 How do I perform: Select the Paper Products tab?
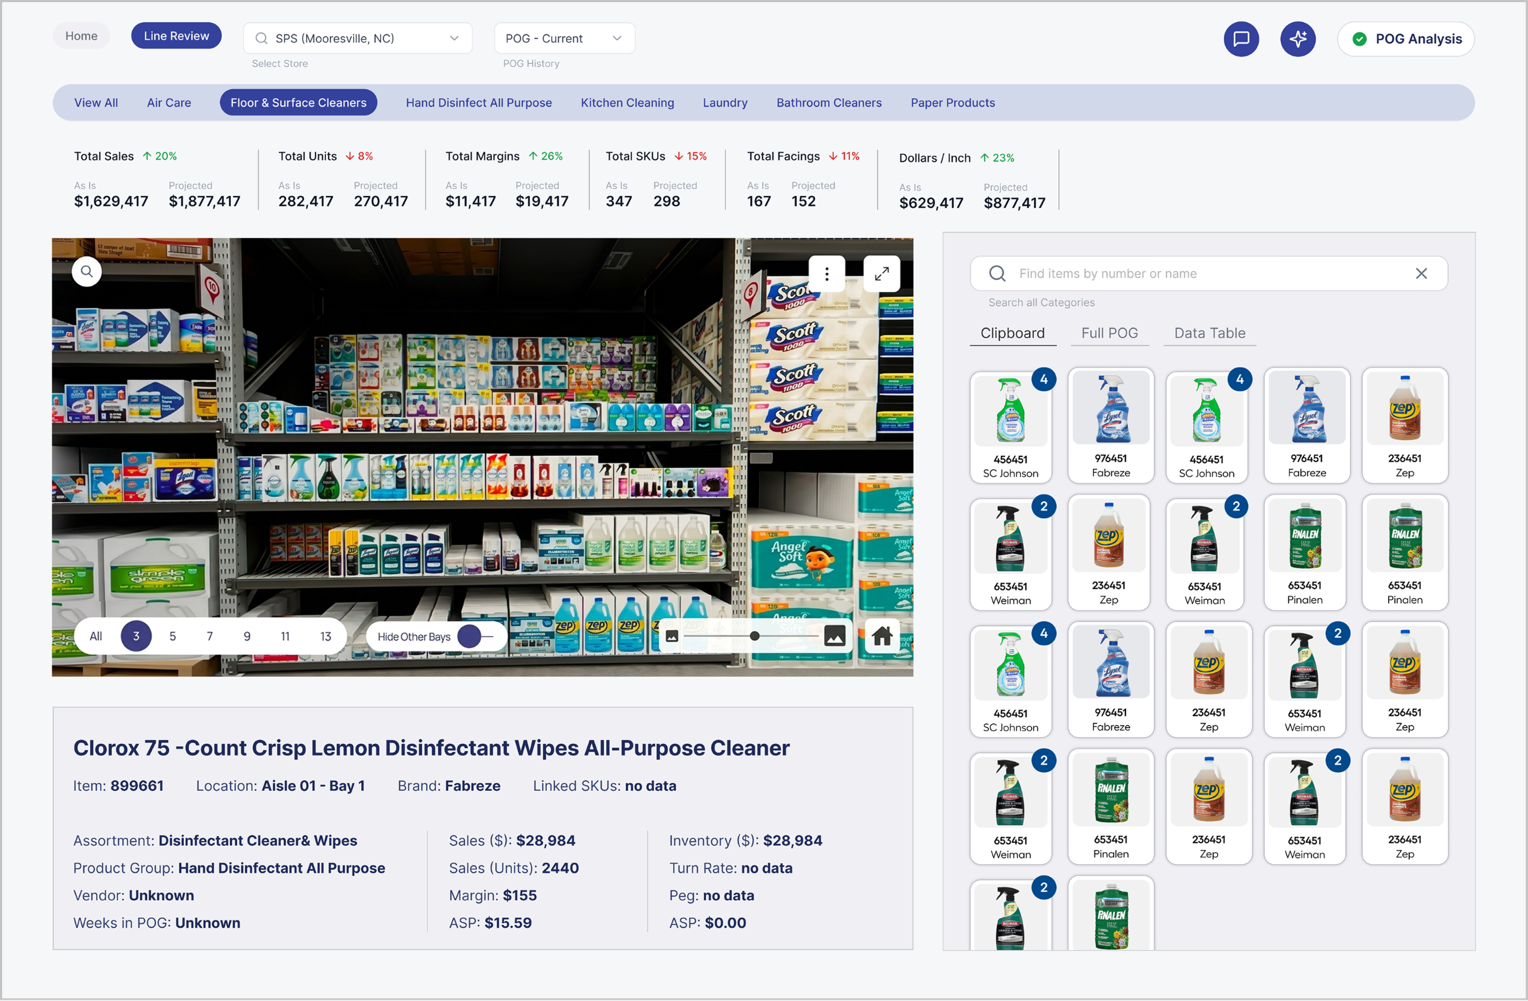click(953, 102)
